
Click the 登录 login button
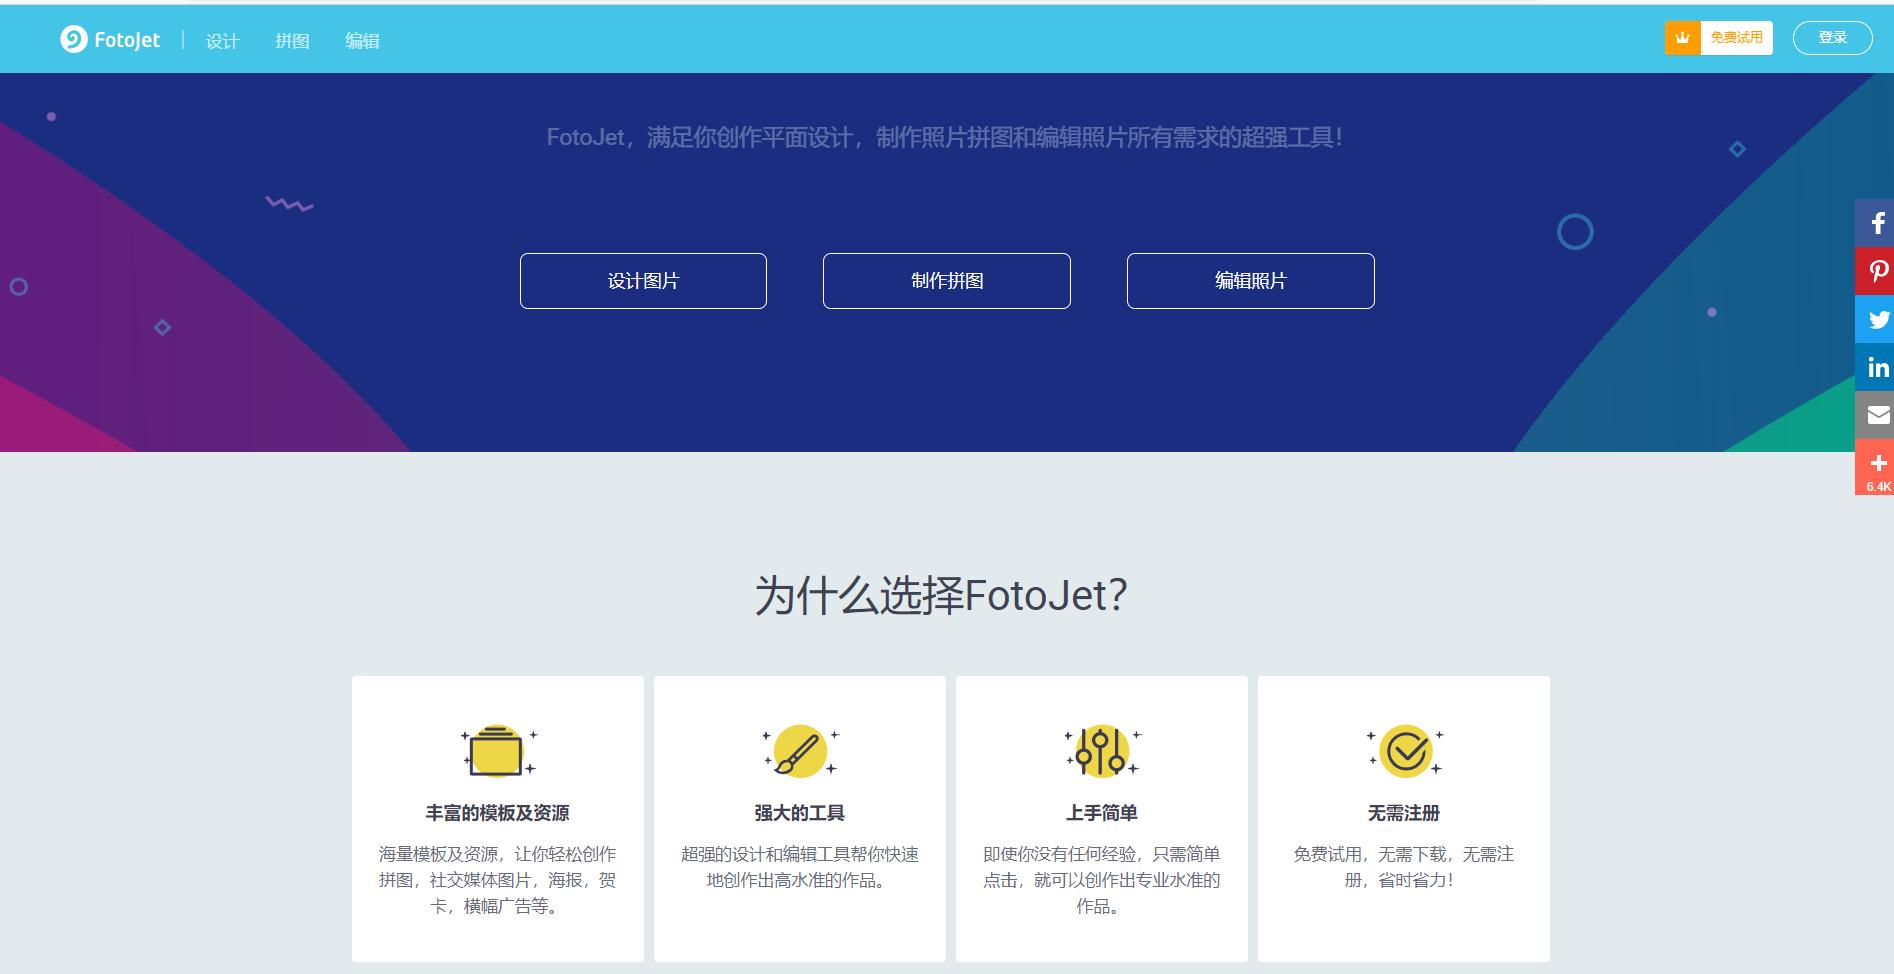pos(1833,37)
